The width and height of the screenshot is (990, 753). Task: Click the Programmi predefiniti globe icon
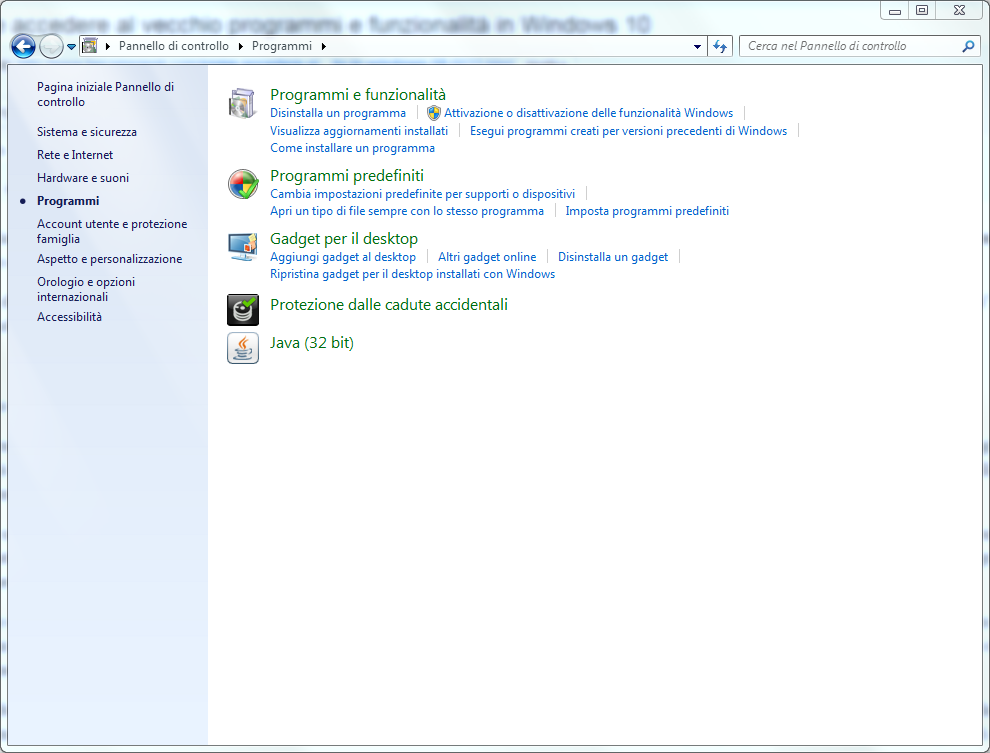tap(243, 184)
